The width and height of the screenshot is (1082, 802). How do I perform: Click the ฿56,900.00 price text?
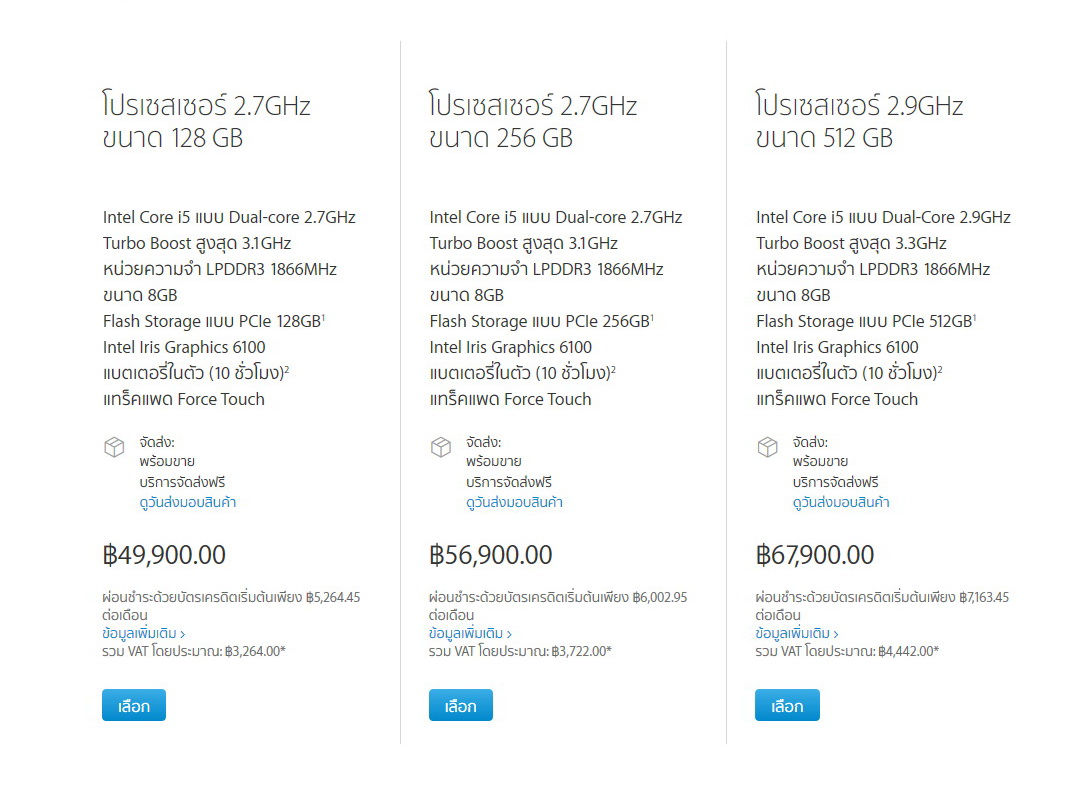pyautogui.click(x=491, y=555)
